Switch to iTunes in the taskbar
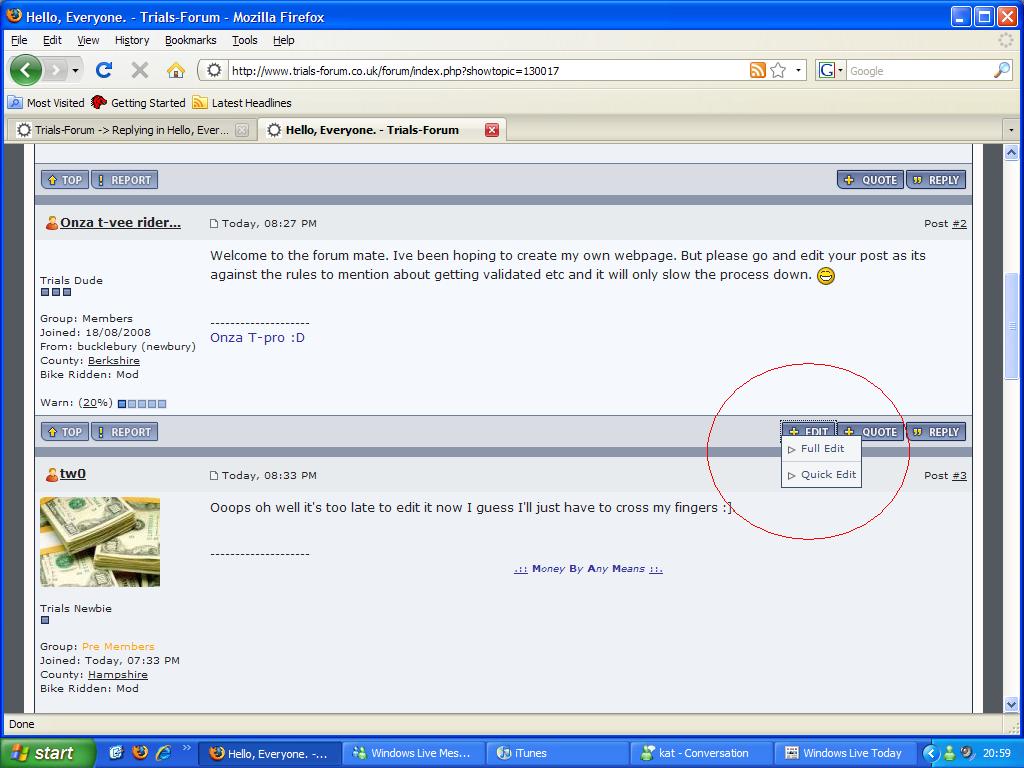The width and height of the screenshot is (1024, 768). coord(557,753)
